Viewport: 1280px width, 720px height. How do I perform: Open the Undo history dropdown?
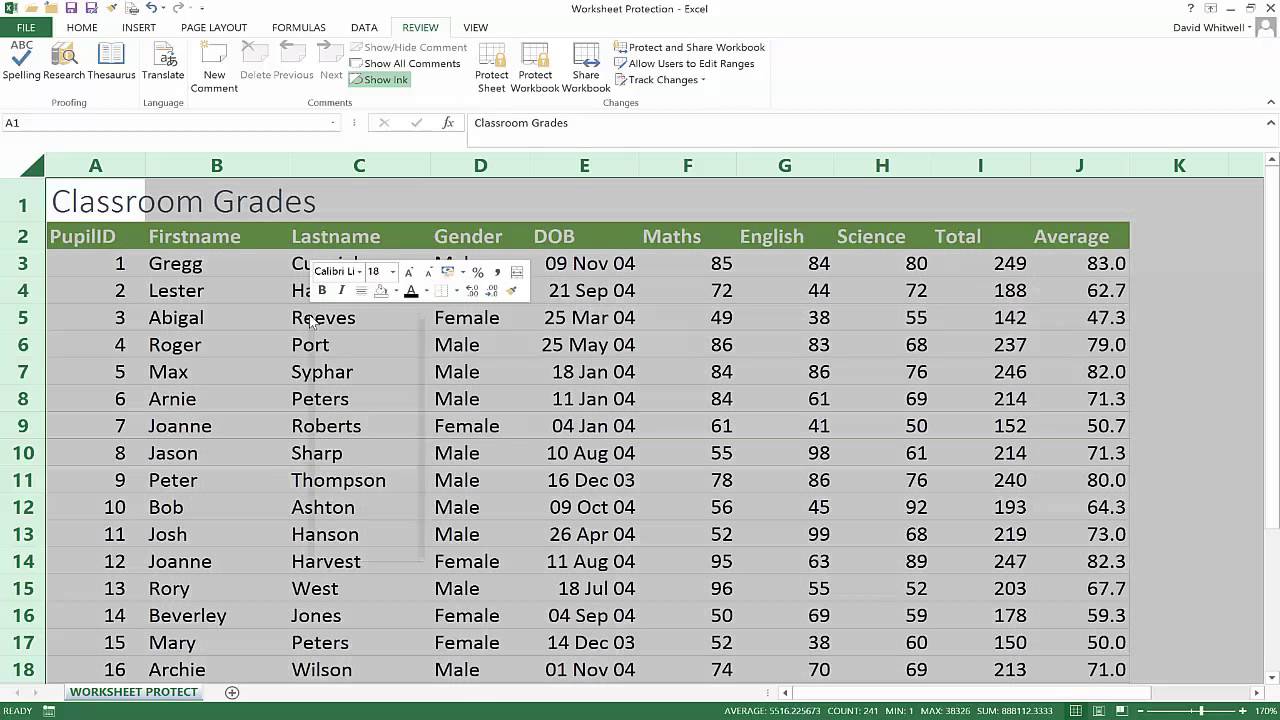click(x=162, y=9)
